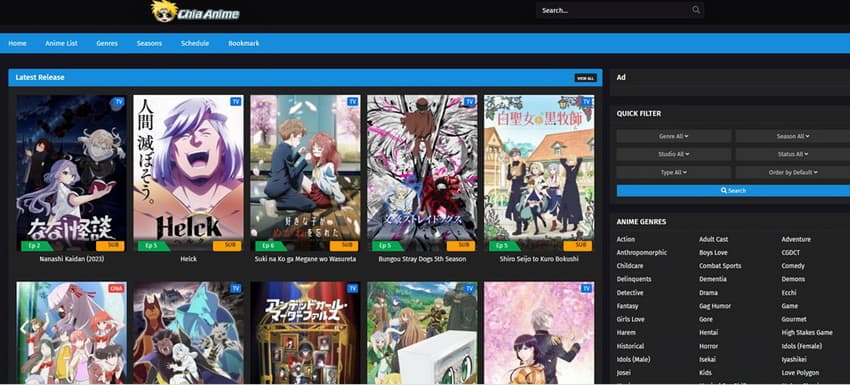
Task: Click the TV badge on Bungou Stray Dogs poster
Action: click(x=469, y=101)
